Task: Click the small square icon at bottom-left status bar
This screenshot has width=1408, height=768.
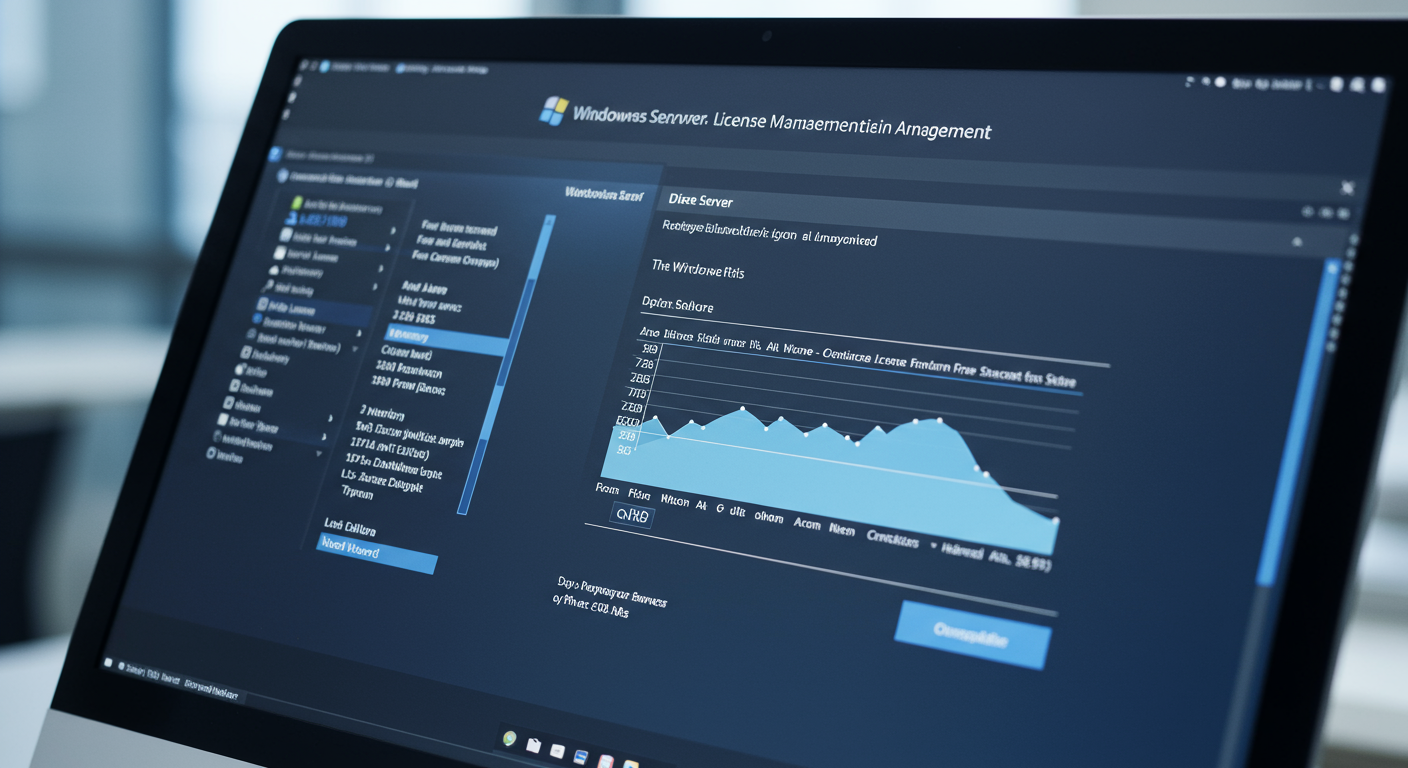Action: coord(108,663)
